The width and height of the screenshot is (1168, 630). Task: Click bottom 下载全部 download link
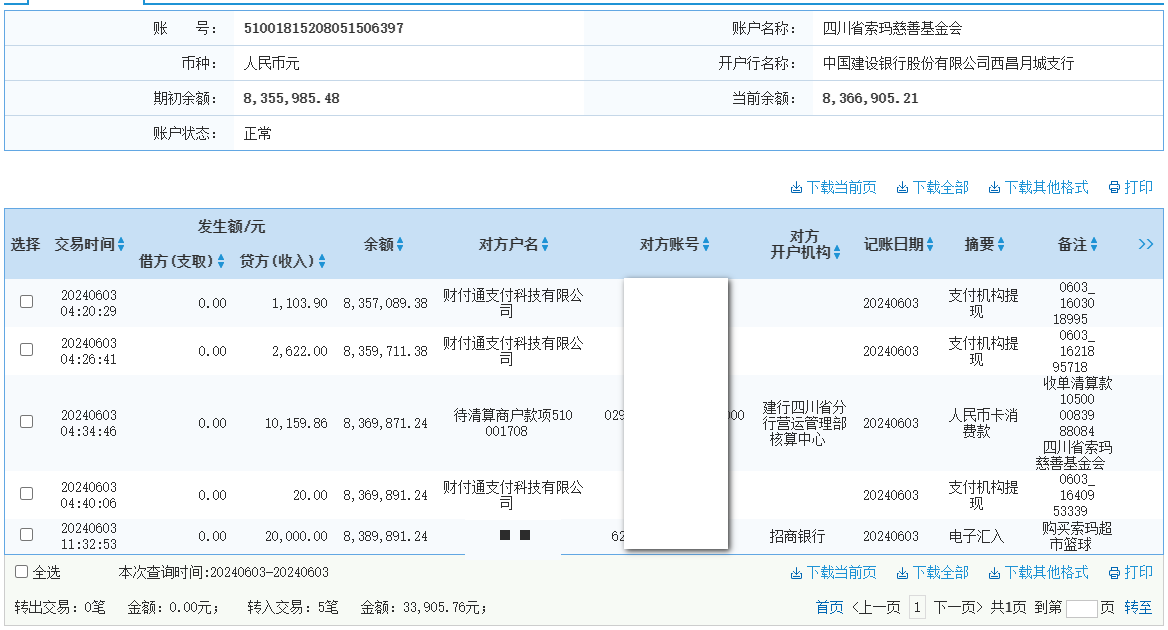point(933,573)
